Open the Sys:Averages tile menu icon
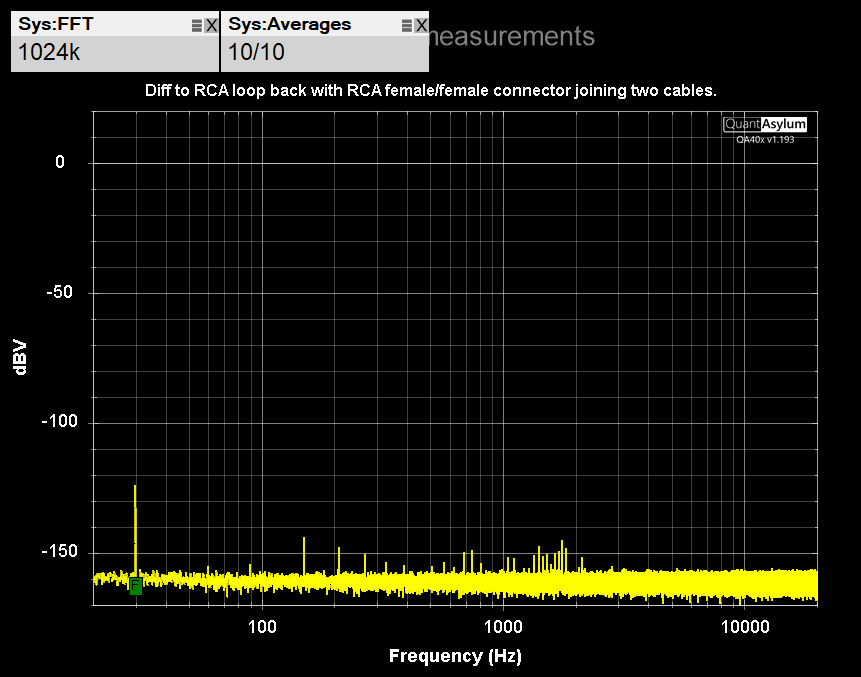861x677 pixels. point(407,25)
